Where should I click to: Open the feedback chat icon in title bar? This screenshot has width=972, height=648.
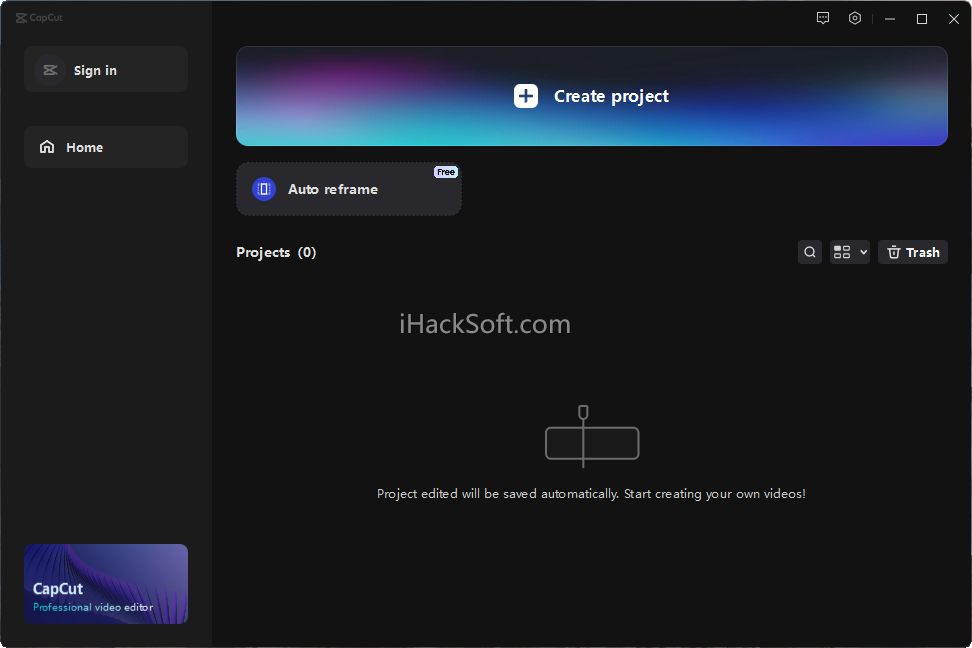[x=823, y=19]
